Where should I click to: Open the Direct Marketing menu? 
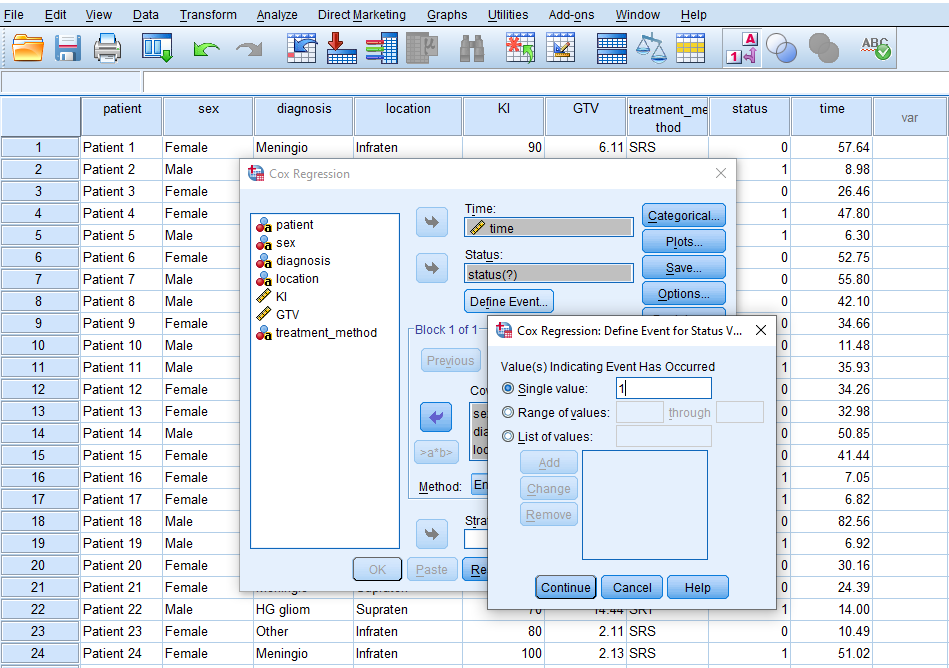362,15
